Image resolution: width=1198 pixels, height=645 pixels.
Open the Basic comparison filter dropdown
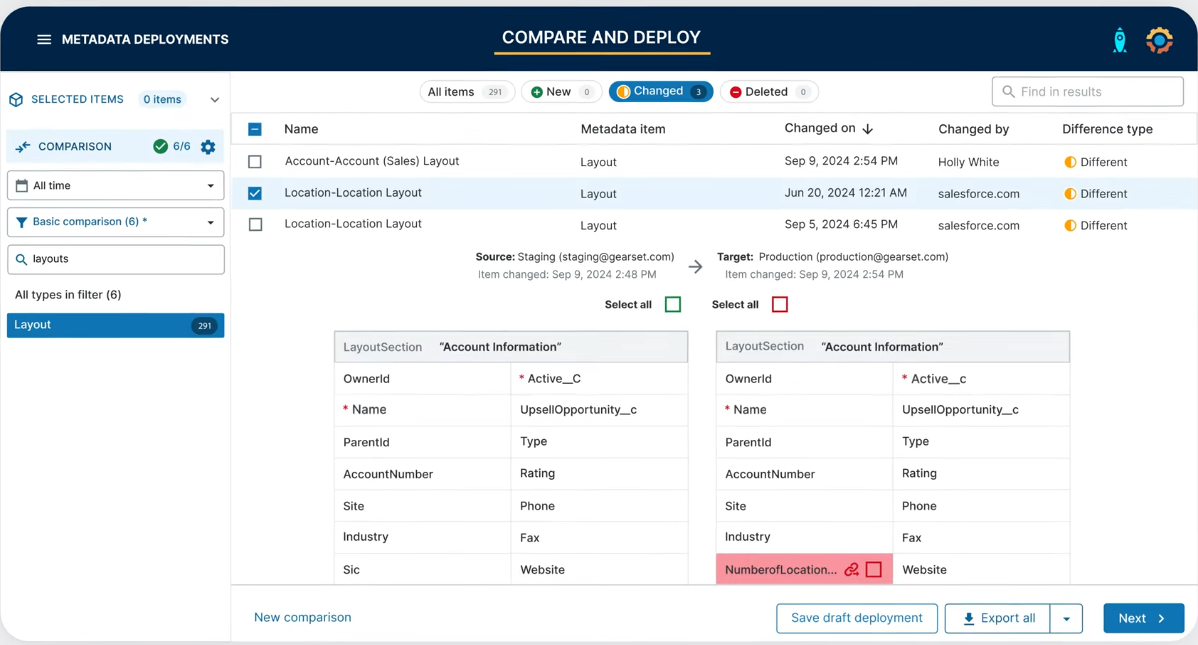point(116,222)
